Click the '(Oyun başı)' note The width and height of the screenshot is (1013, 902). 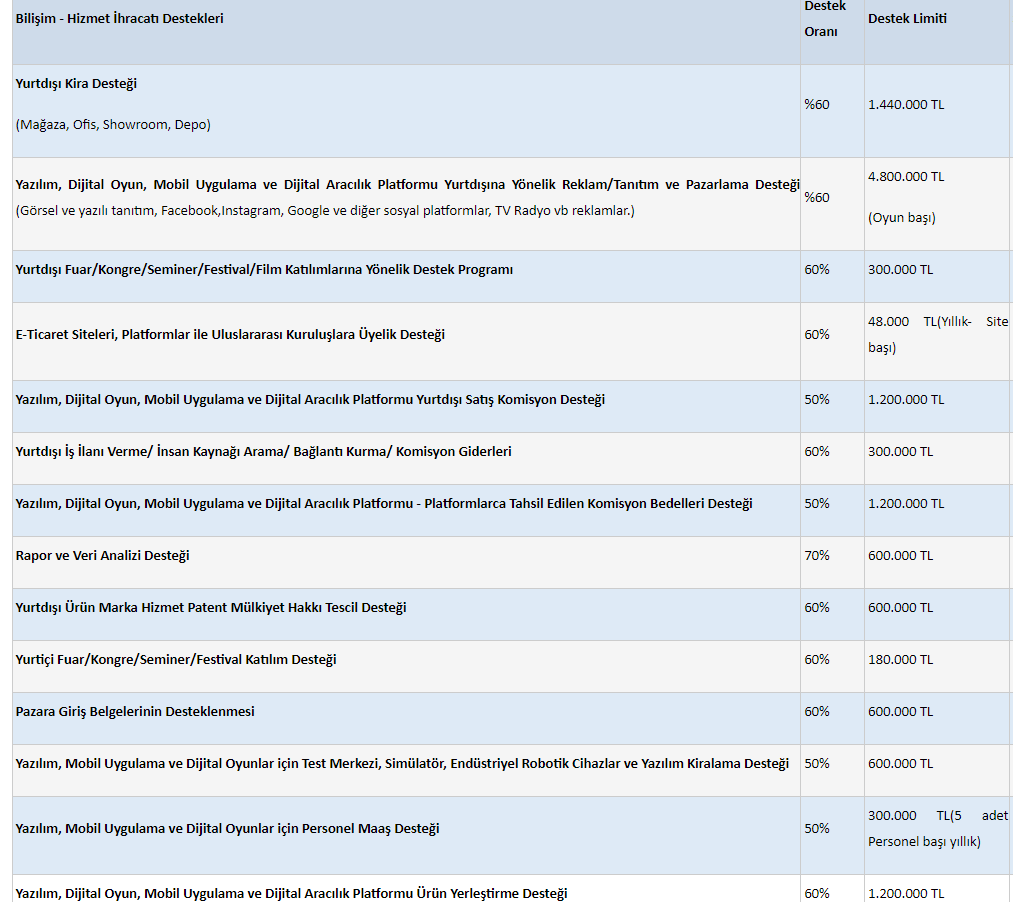[901, 217]
